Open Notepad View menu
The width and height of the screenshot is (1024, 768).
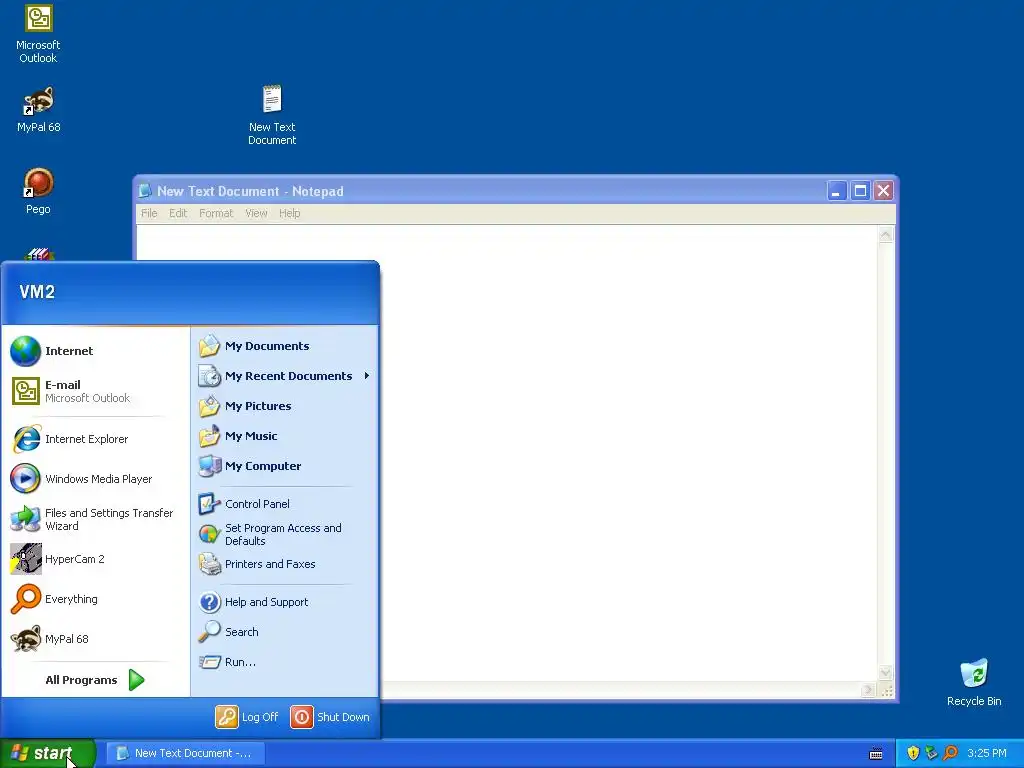click(256, 213)
